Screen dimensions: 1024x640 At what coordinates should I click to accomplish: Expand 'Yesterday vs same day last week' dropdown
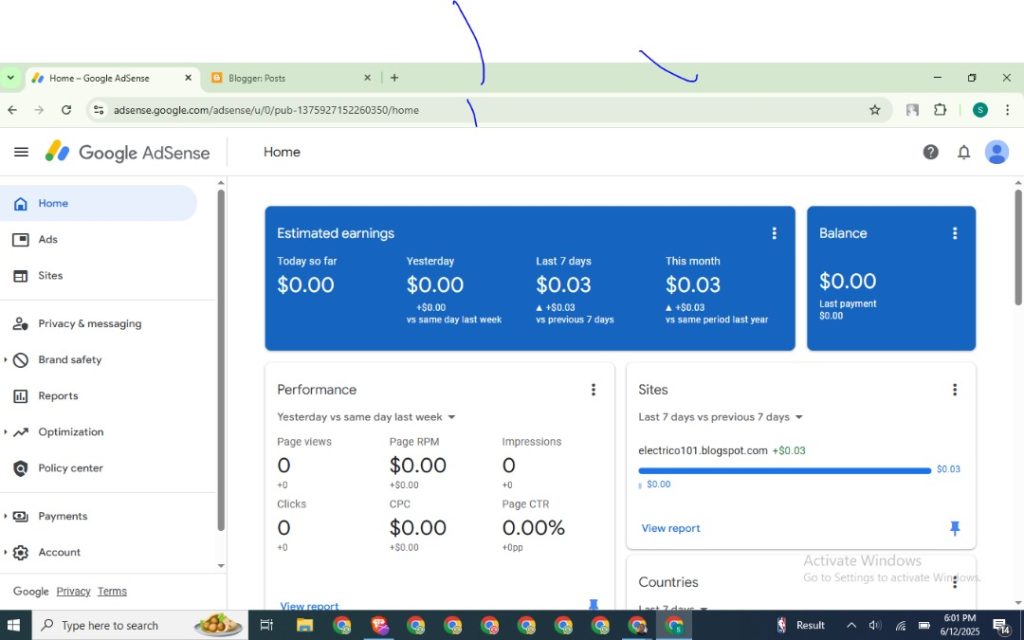[x=366, y=417]
